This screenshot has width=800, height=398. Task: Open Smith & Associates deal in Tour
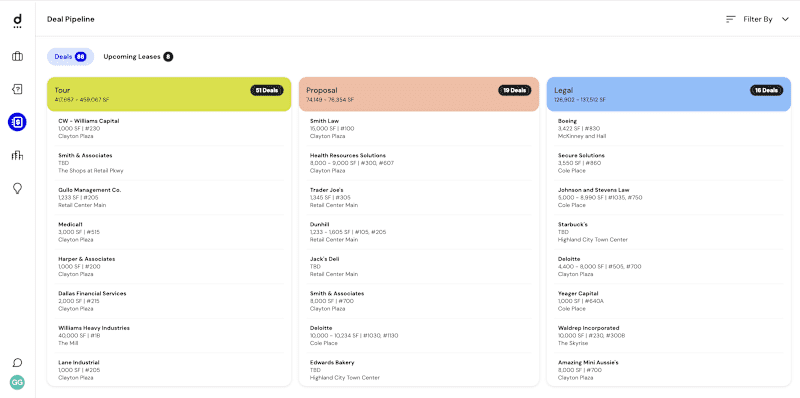[170, 163]
